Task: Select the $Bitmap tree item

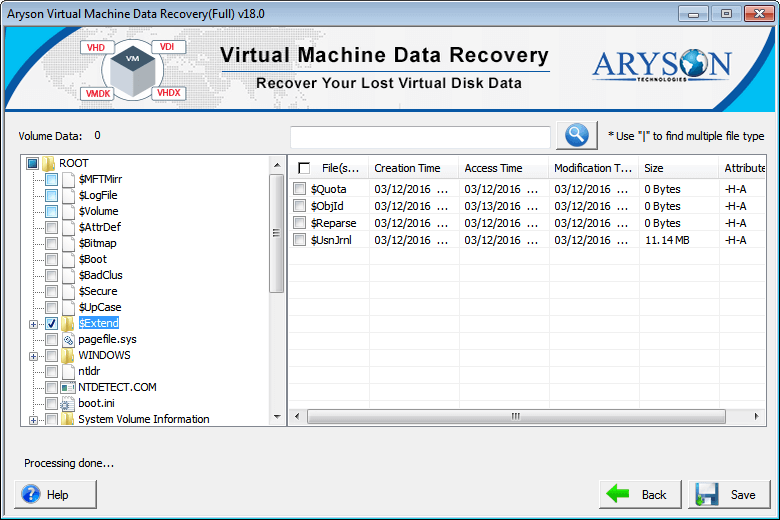Action: (x=98, y=243)
